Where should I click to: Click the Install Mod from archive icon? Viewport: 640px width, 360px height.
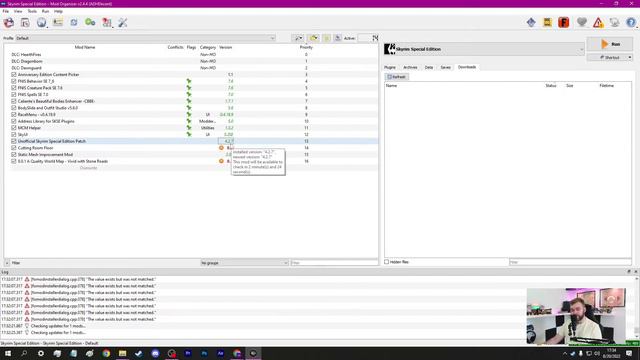(x=25, y=22)
